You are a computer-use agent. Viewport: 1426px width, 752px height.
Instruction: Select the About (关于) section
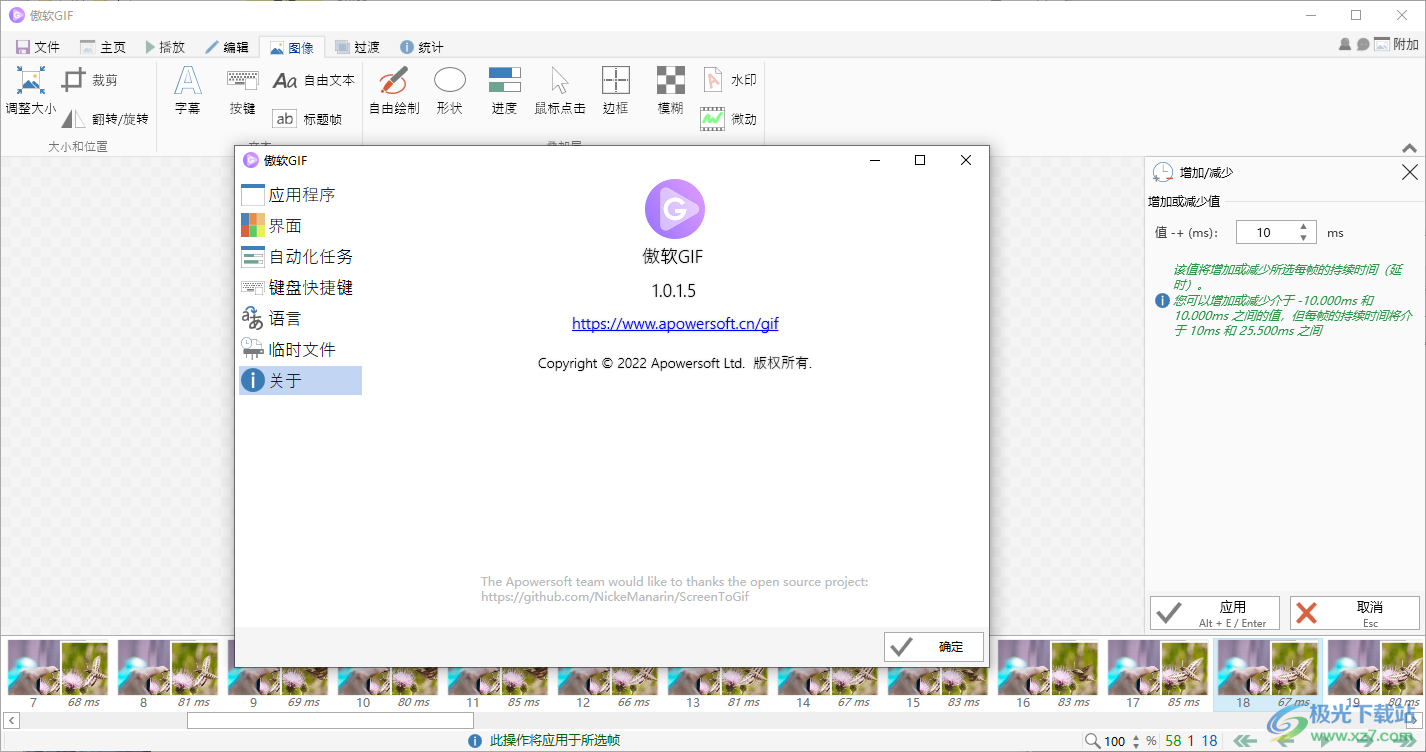click(300, 381)
